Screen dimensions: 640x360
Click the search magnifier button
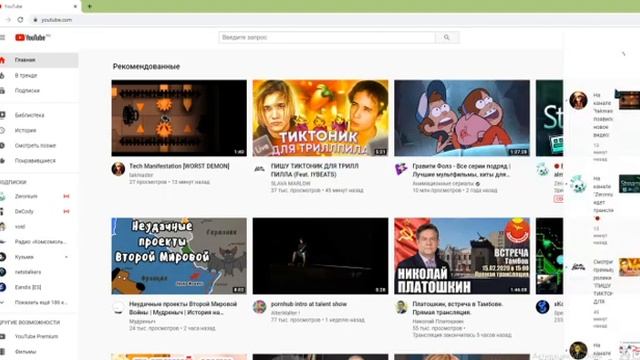(447, 37)
